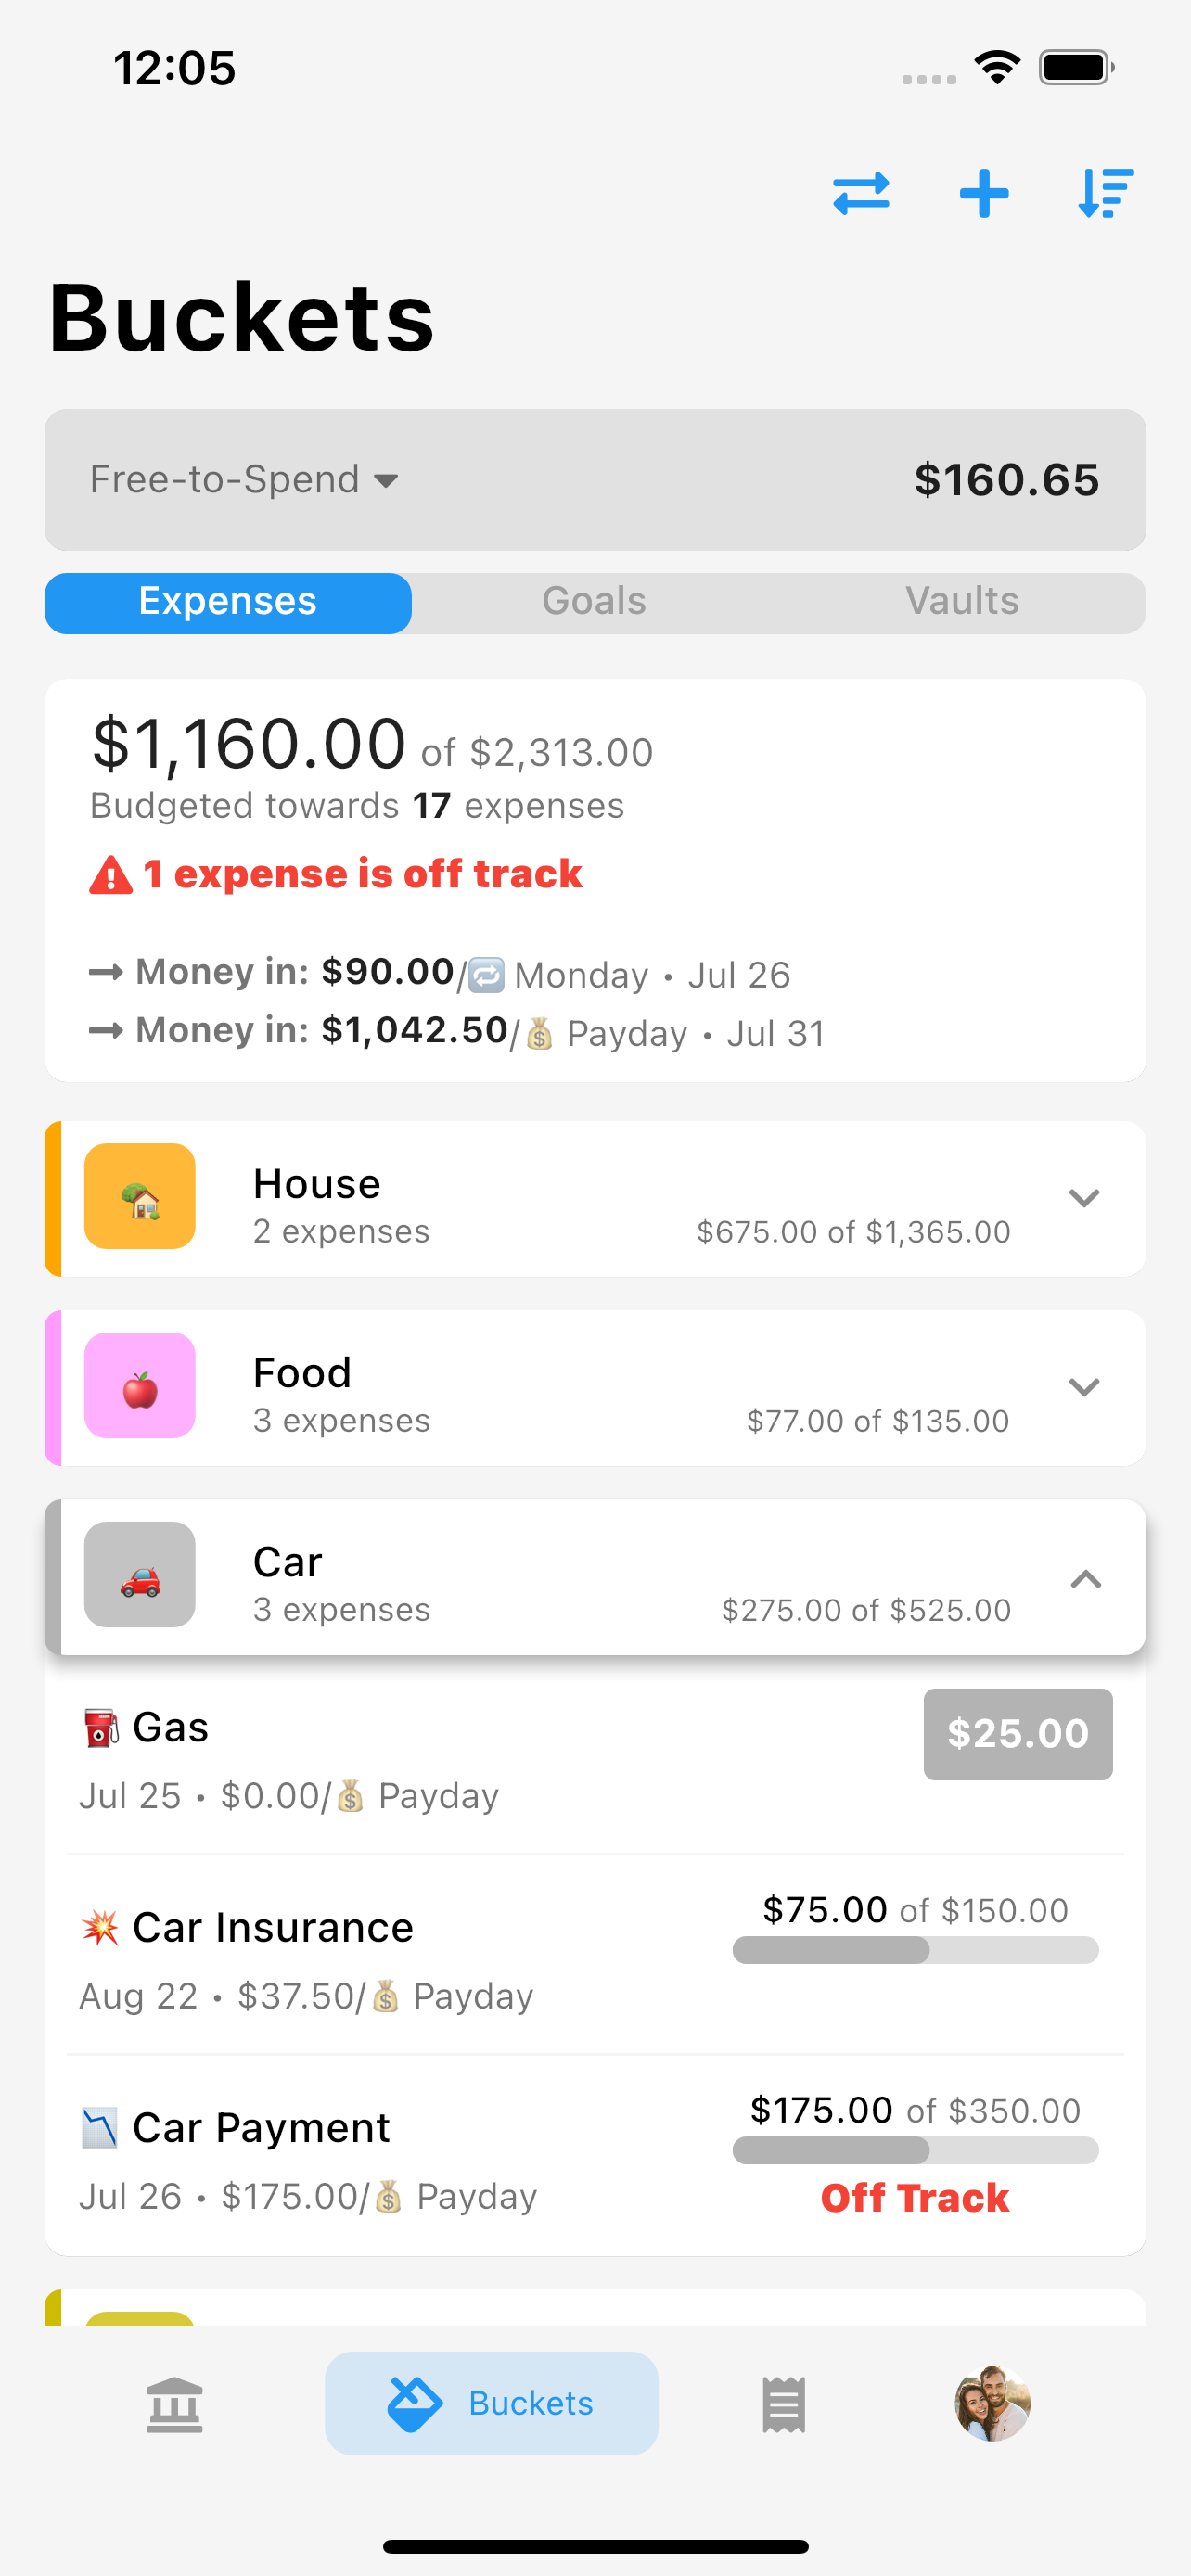Tap the Car bucket emoji icon

click(140, 1574)
